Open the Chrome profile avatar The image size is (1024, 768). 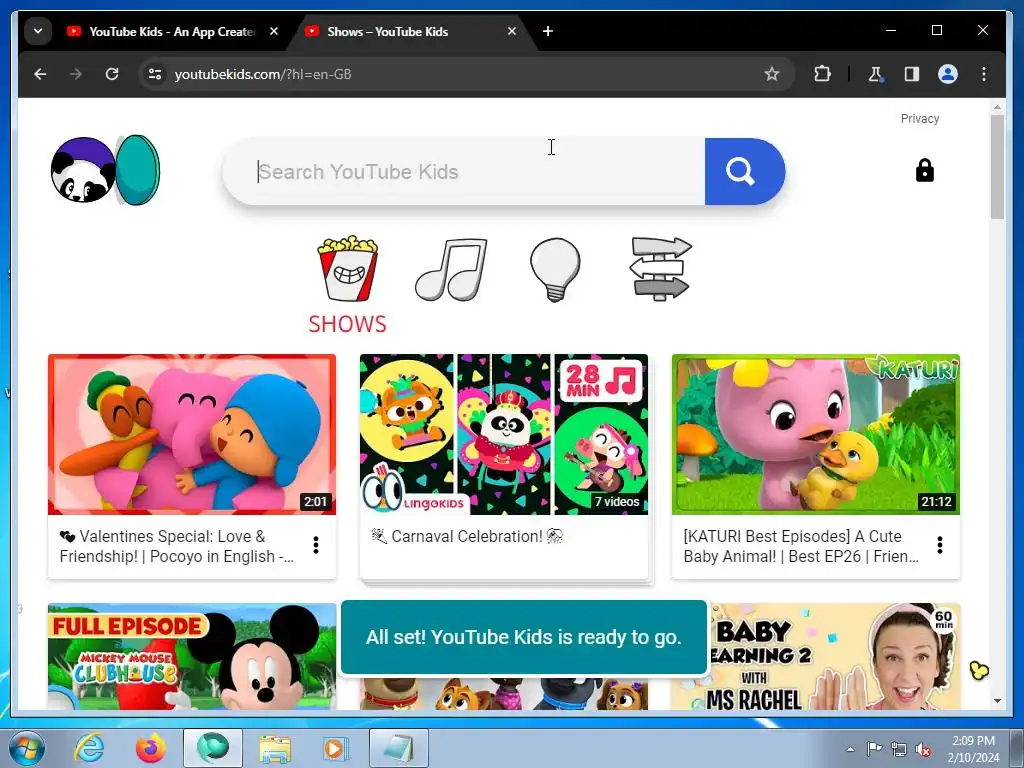[x=948, y=74]
